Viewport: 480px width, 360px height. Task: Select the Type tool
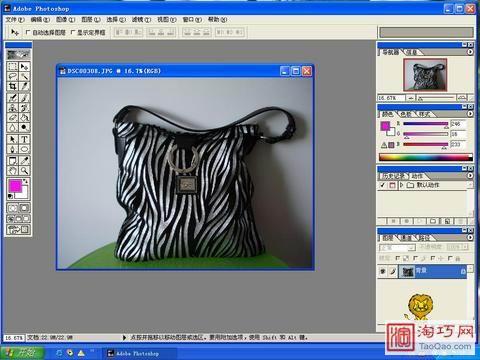[24, 139]
